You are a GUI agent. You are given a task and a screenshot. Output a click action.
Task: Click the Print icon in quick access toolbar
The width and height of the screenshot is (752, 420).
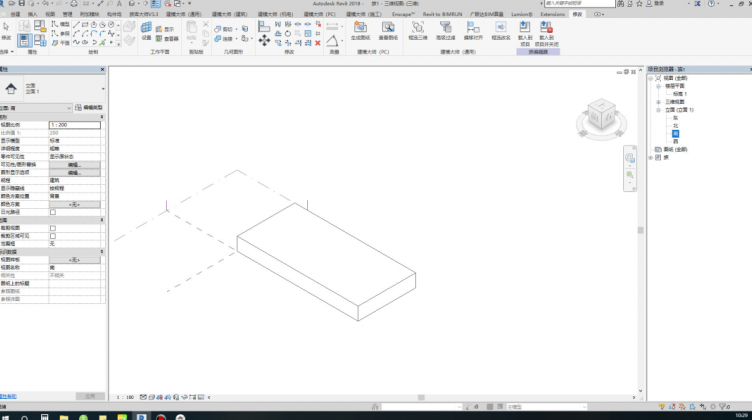click(x=74, y=3)
